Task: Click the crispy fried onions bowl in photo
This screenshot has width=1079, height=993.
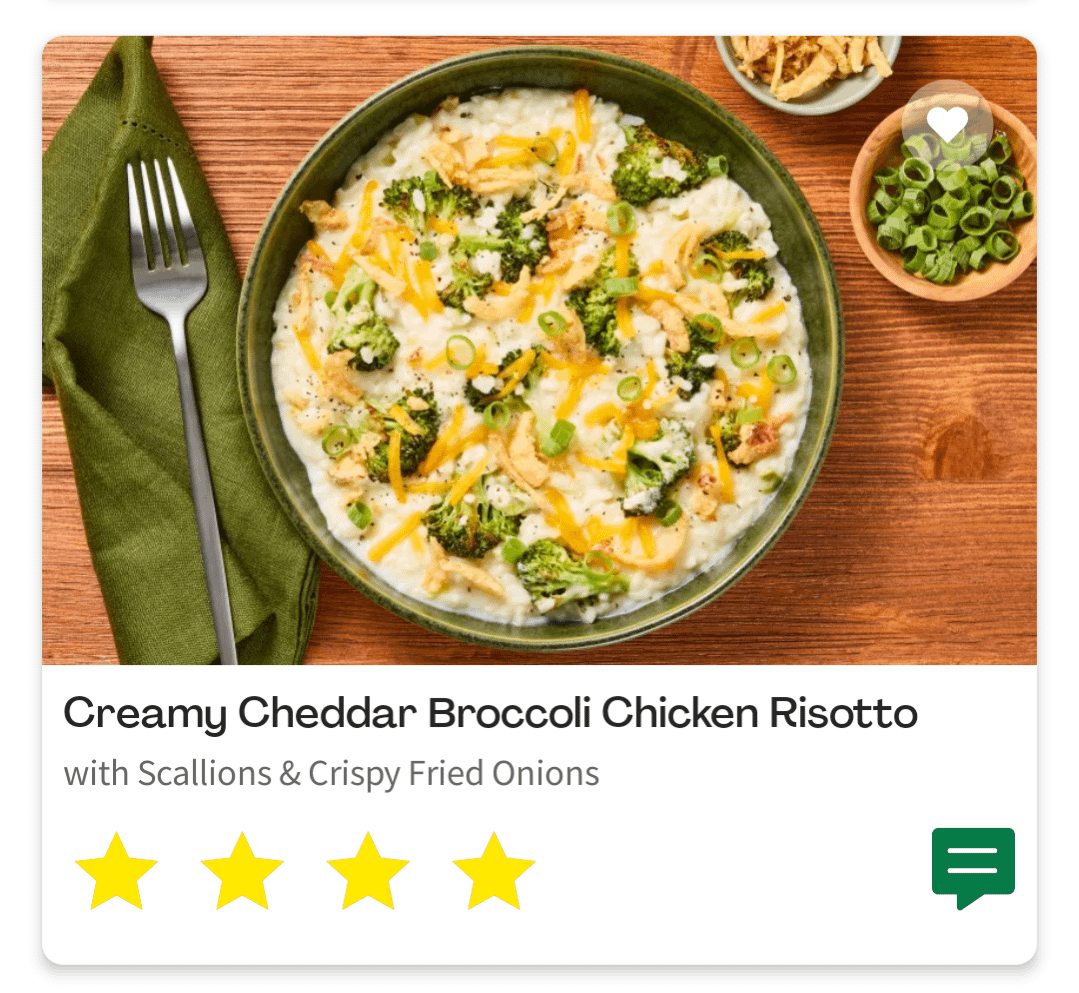Action: click(809, 69)
